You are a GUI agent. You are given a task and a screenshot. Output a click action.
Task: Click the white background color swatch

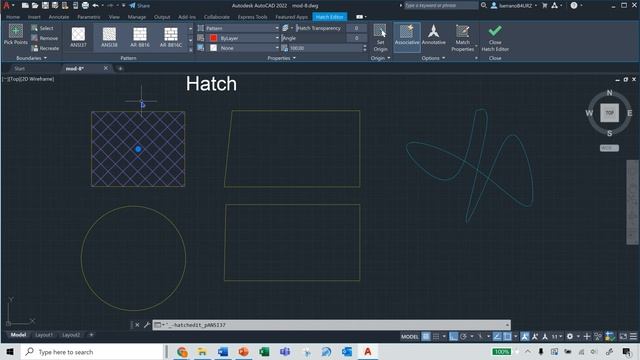(213, 48)
